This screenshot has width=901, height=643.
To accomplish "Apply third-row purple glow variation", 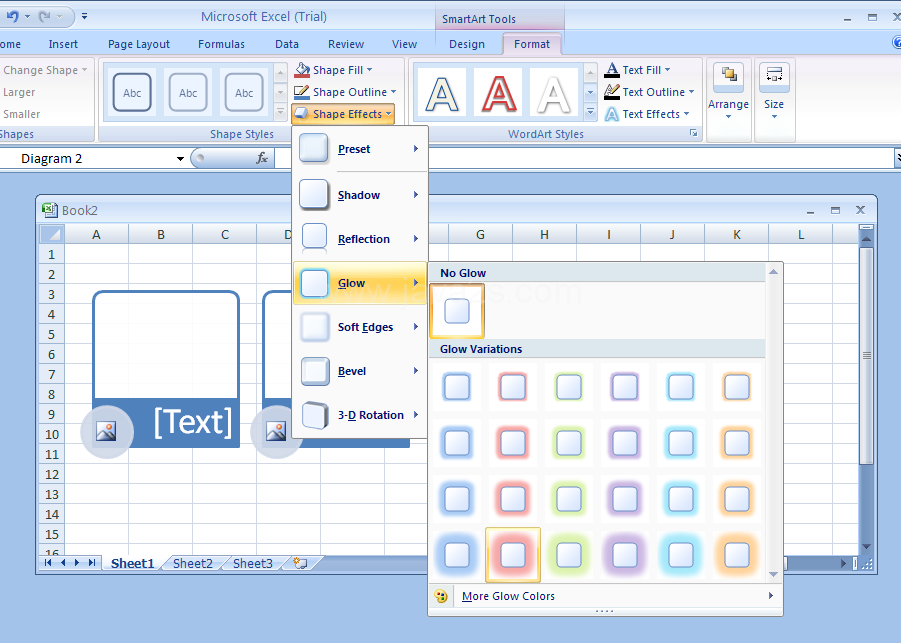I will coord(625,499).
